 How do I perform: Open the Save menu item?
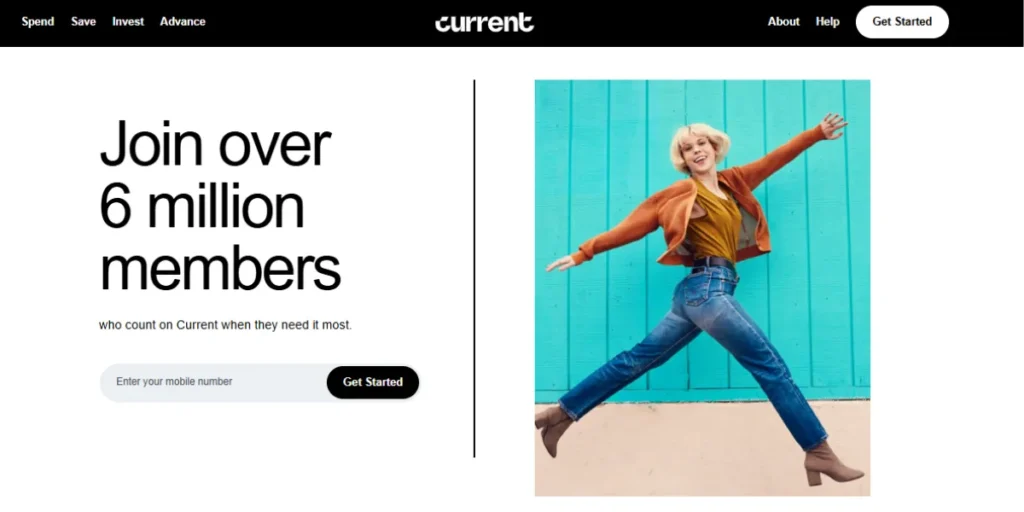click(84, 22)
